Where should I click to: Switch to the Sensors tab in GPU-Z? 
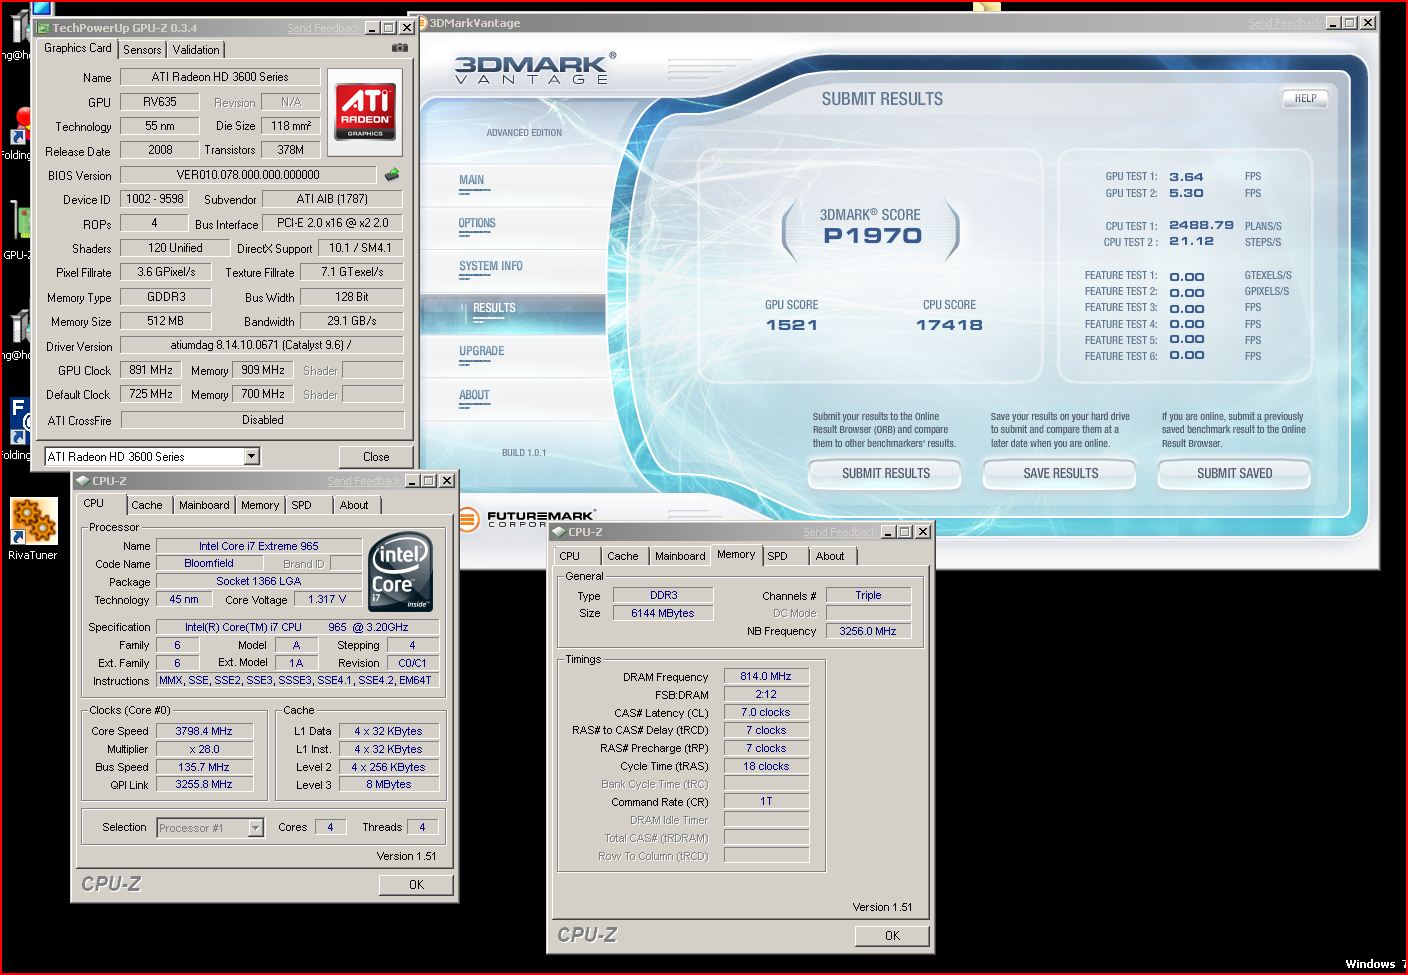point(142,50)
